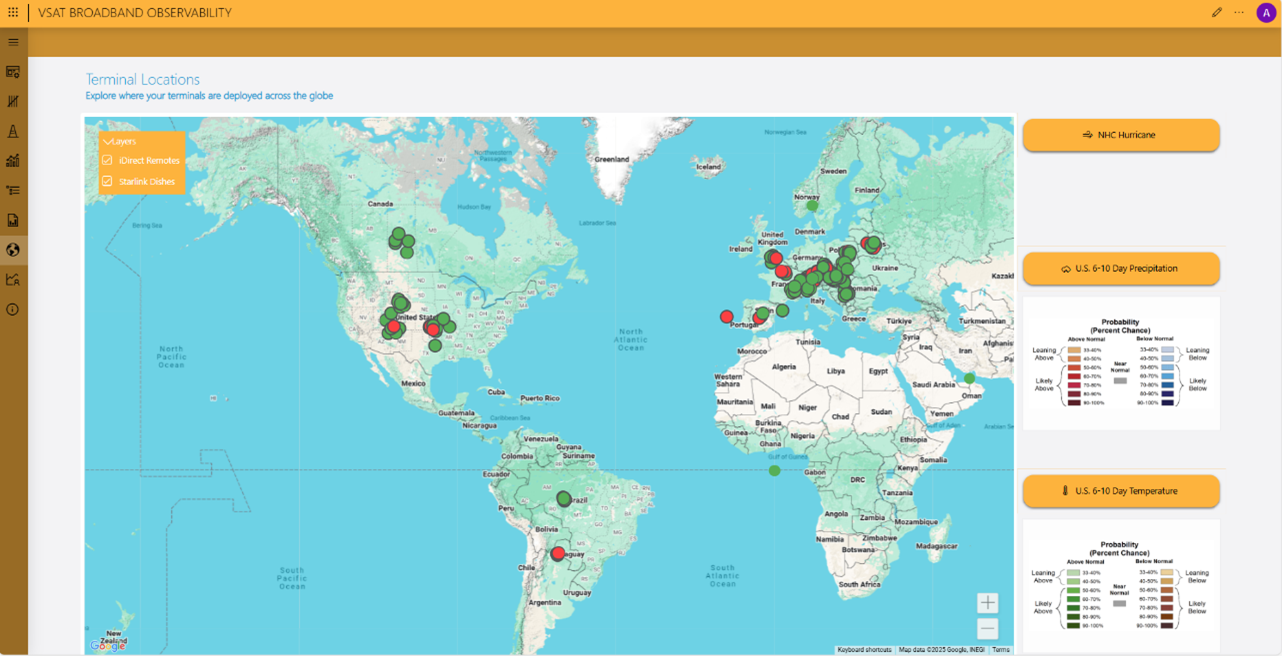Open the tally bars sidebar icon
1282x656 pixels.
13,101
